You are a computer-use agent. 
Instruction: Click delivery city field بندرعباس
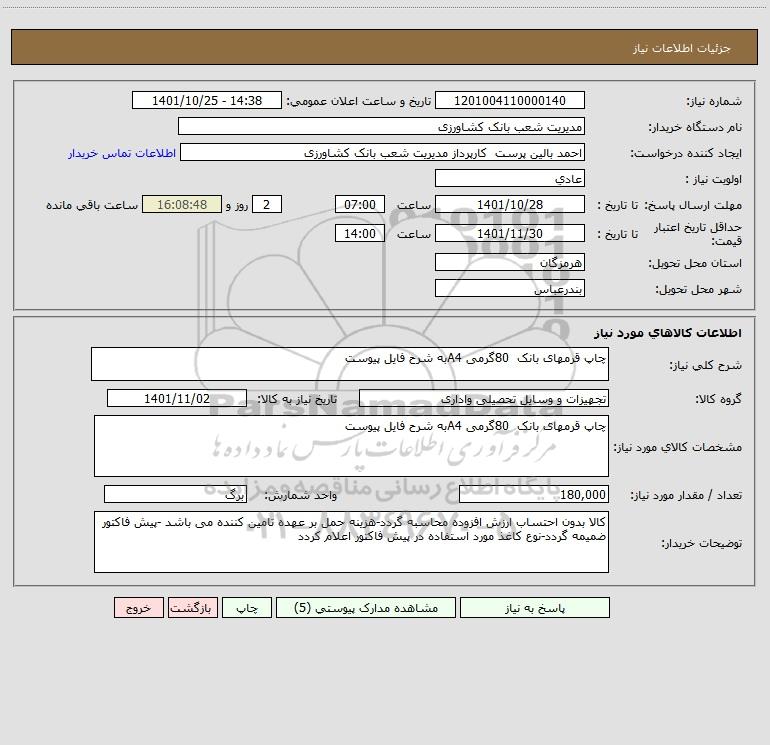coord(510,288)
